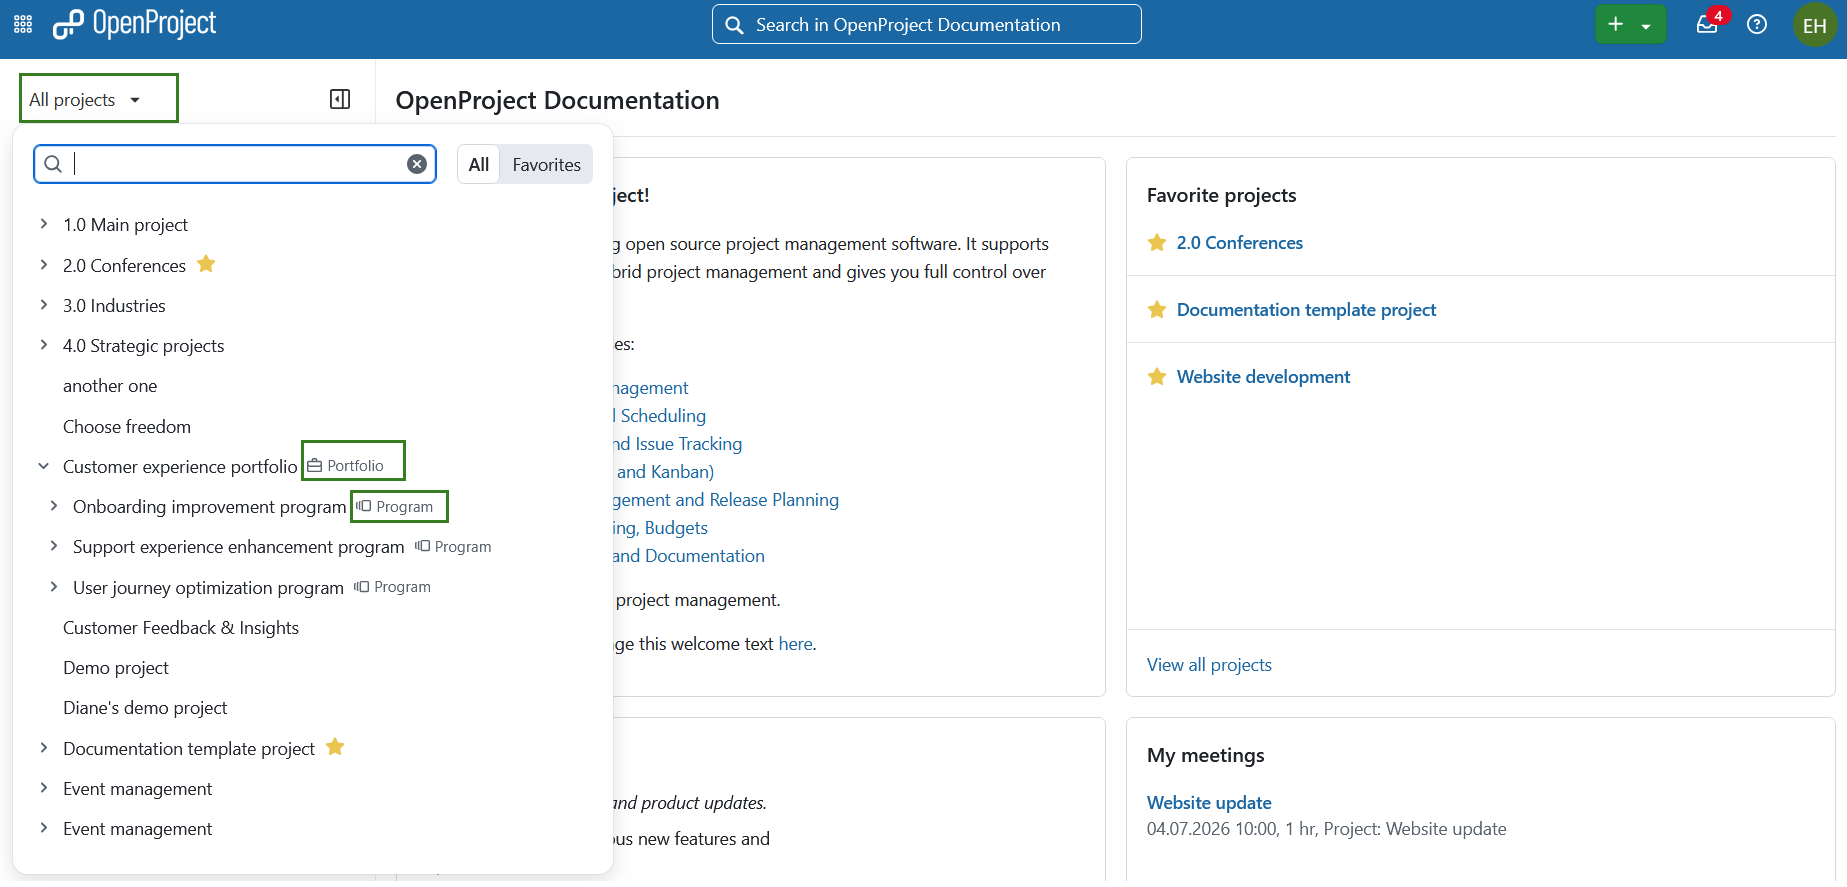This screenshot has width=1847, height=887.
Task: Collapse Customer experience portfolio
Action: pos(43,466)
